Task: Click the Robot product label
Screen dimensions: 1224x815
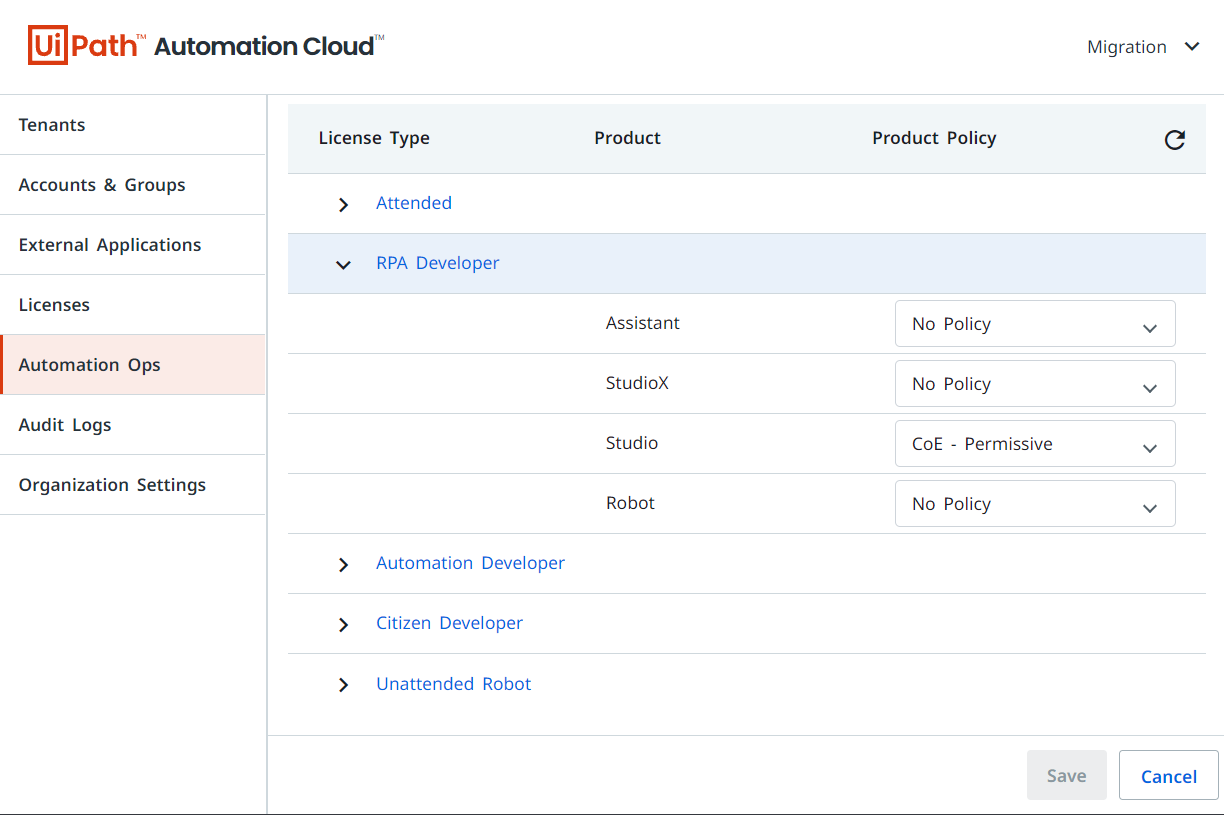Action: [x=630, y=503]
